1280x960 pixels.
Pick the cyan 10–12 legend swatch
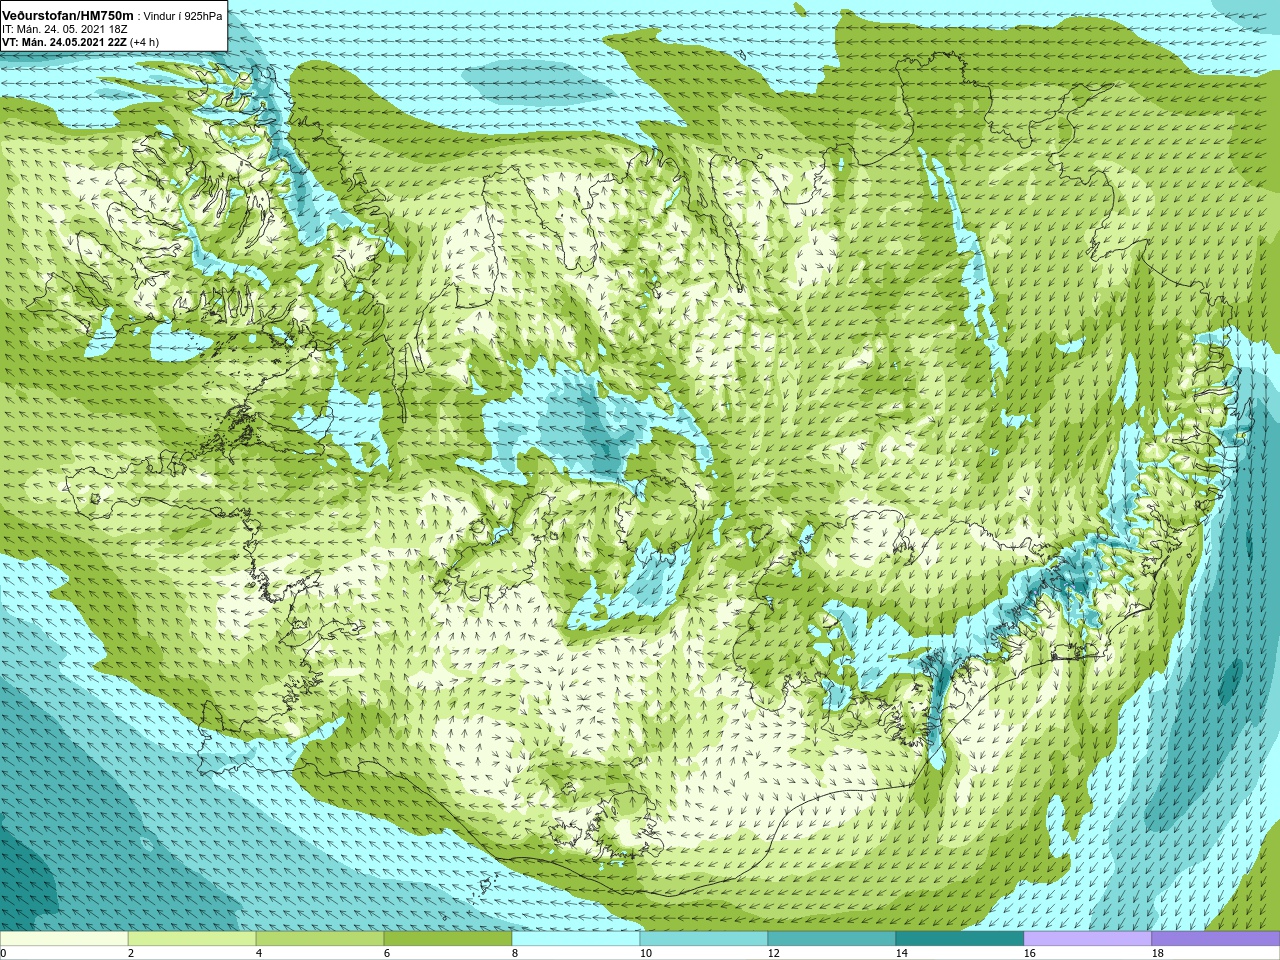coord(704,939)
